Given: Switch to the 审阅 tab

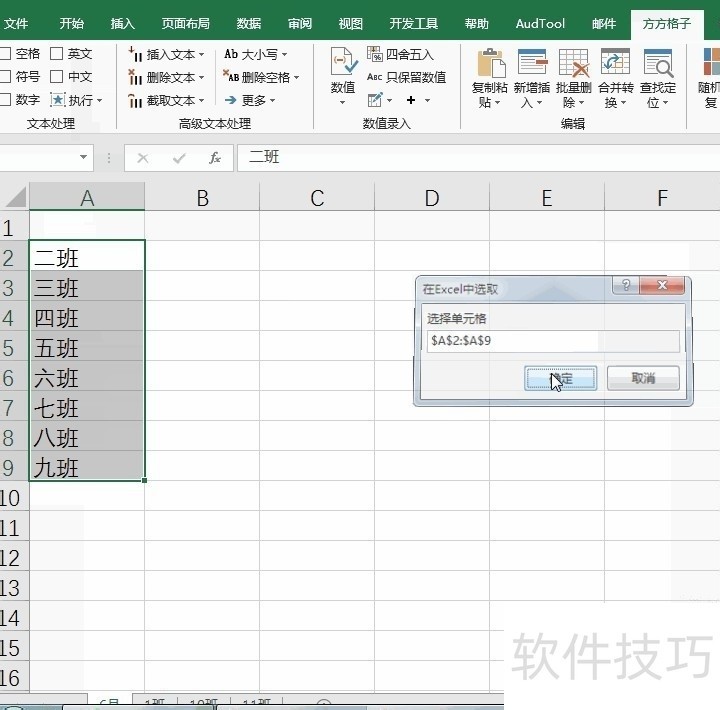Looking at the screenshot, I should point(300,24).
